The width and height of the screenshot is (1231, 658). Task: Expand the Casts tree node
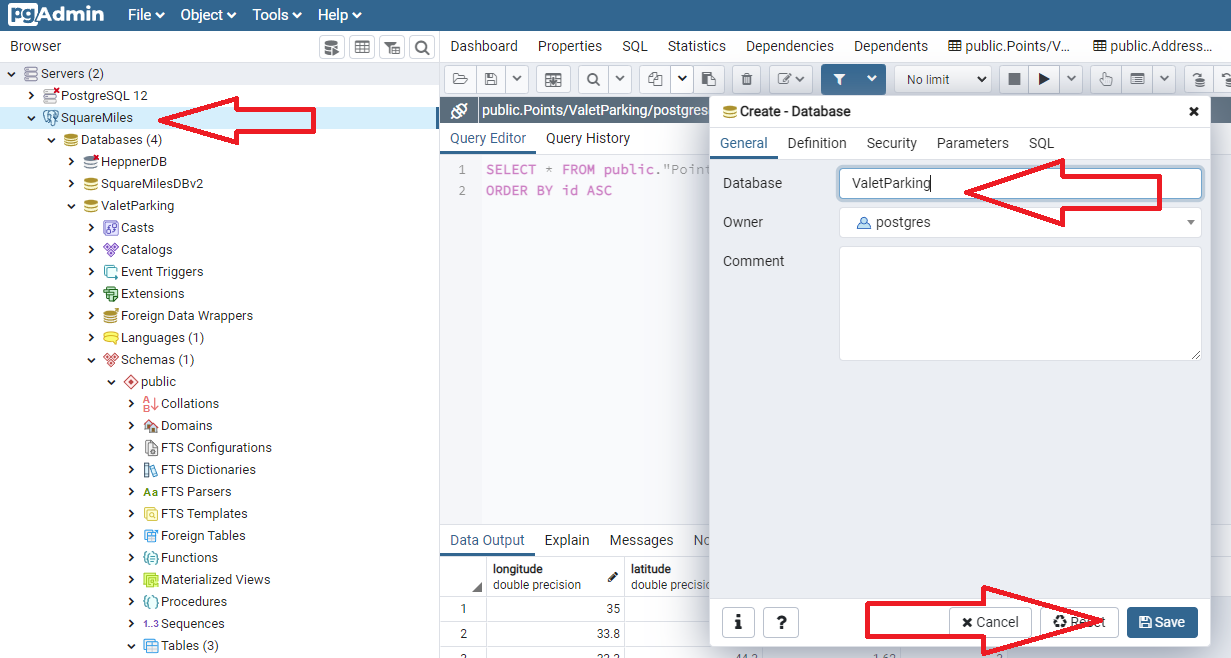point(91,228)
